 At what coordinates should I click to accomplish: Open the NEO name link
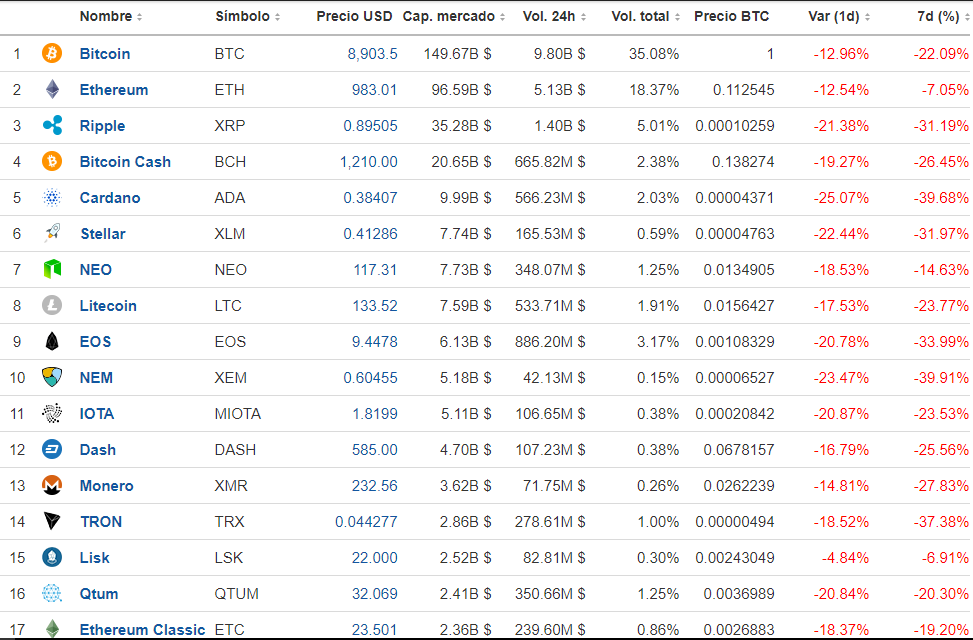(96, 270)
